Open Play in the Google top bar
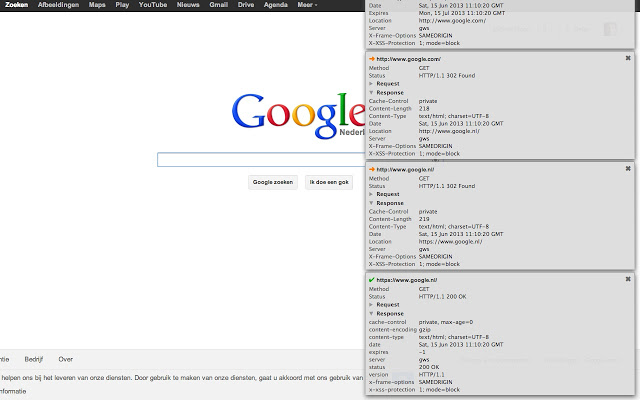Screen dimensions: 640x400 pyautogui.click(x=122, y=5)
